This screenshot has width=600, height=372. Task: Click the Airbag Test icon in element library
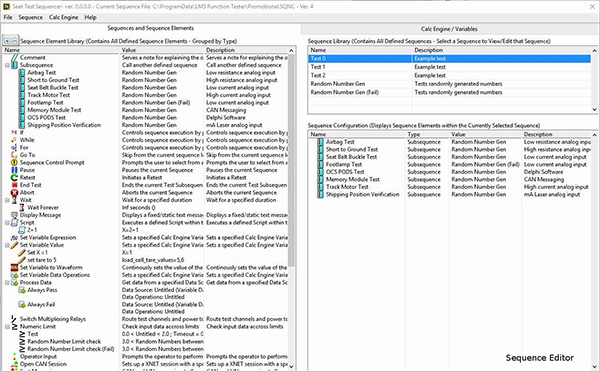click(x=22, y=73)
